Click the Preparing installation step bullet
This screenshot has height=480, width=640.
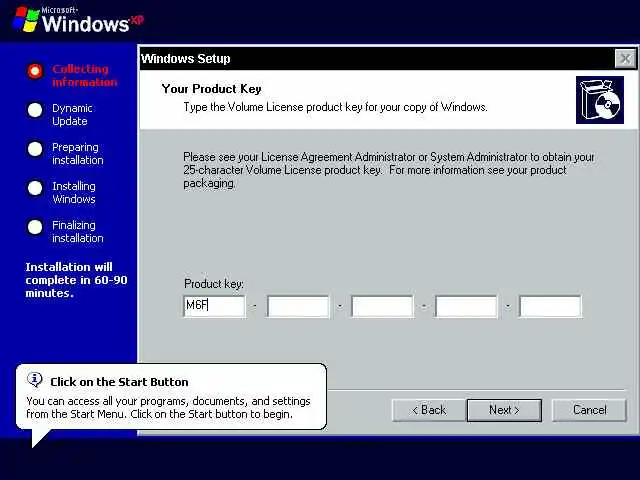[x=35, y=149]
